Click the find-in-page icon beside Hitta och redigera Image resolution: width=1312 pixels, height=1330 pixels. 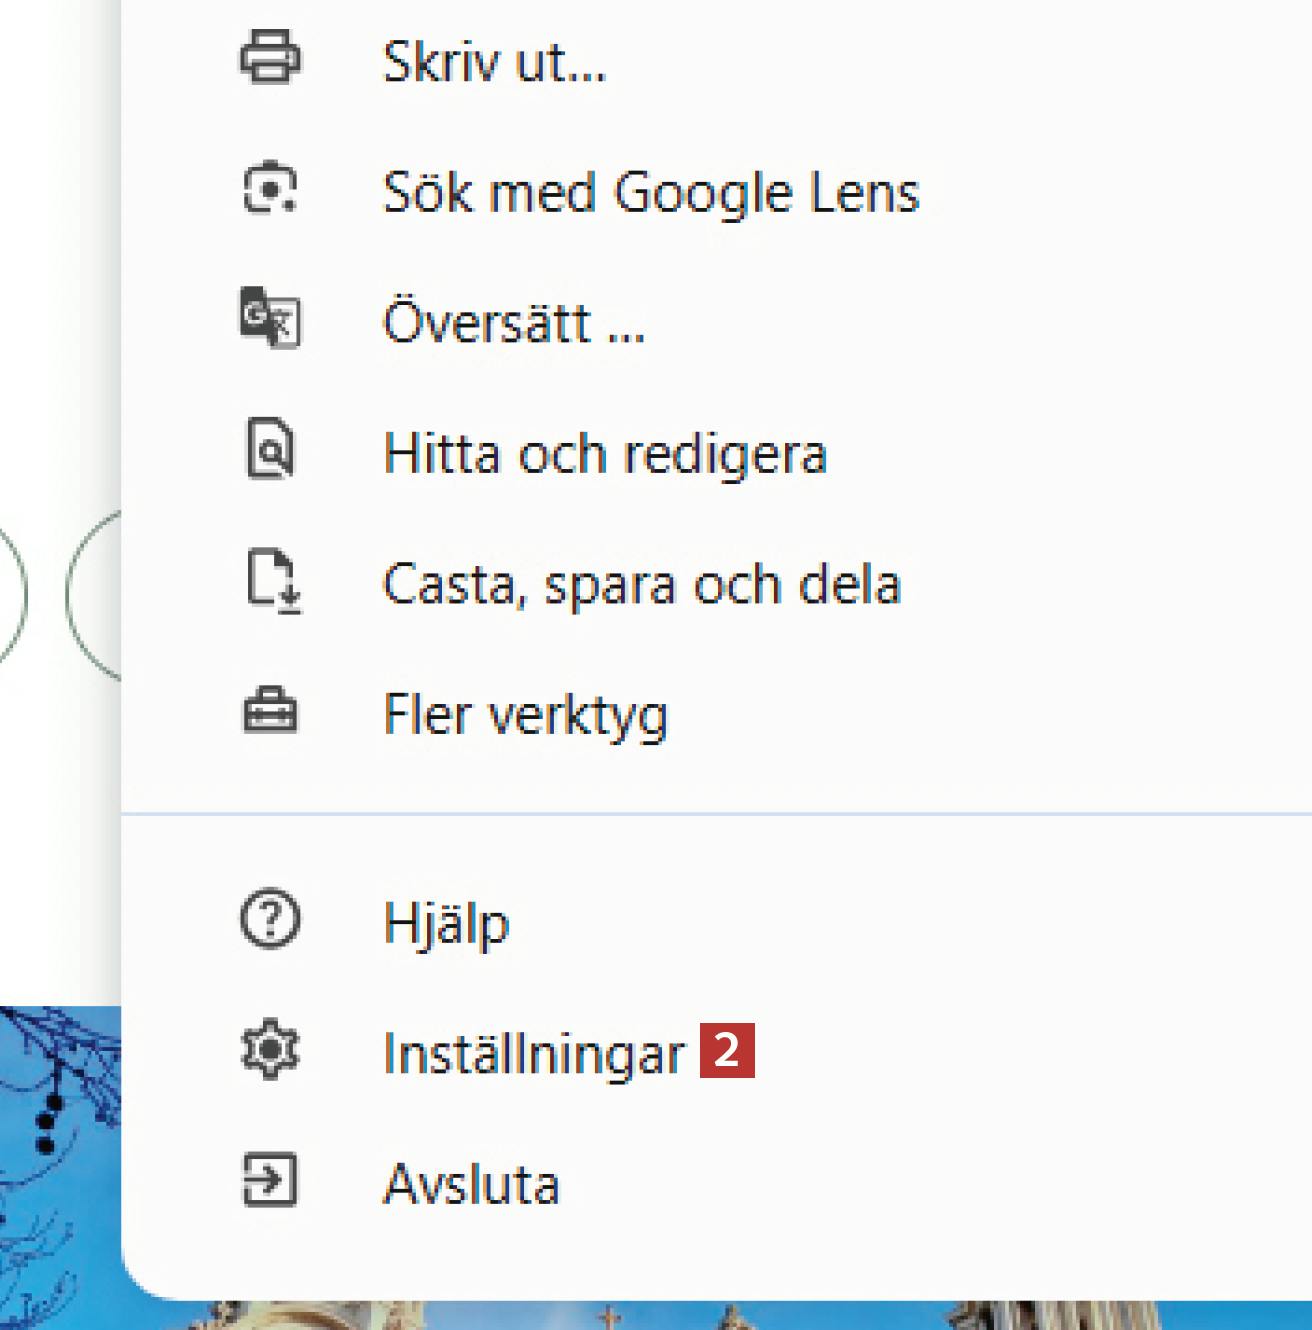click(270, 449)
